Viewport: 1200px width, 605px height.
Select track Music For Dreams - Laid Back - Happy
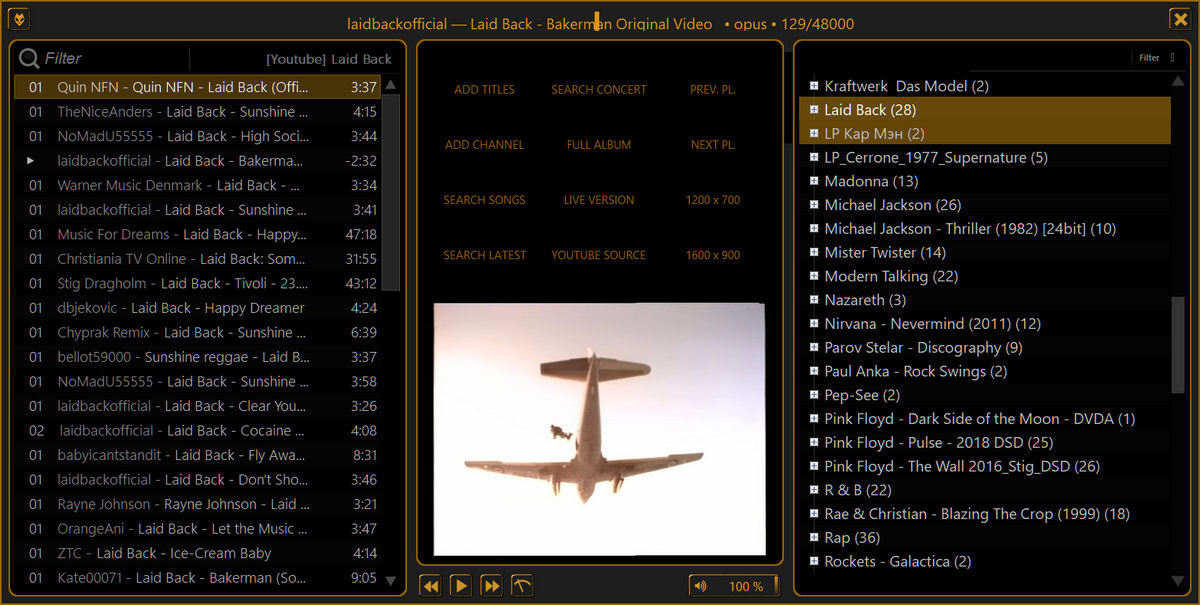tap(198, 234)
